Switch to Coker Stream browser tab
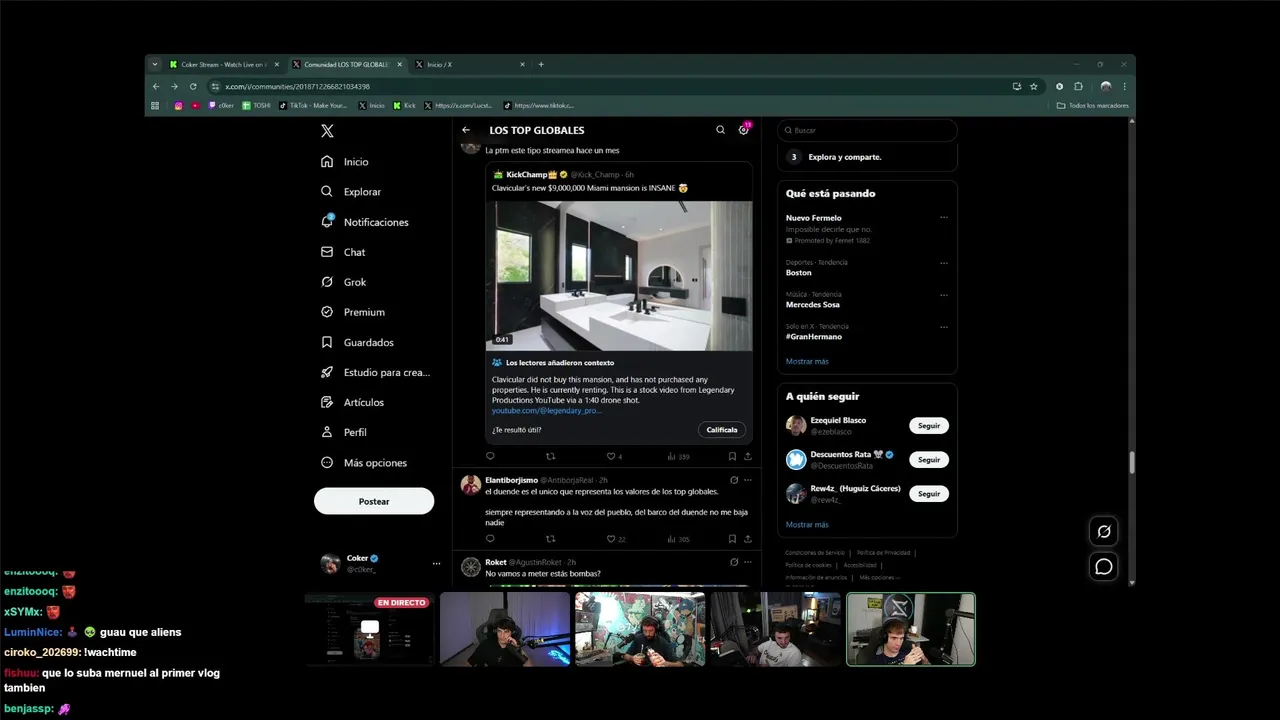Screen dimensions: 1280x720 225,64
